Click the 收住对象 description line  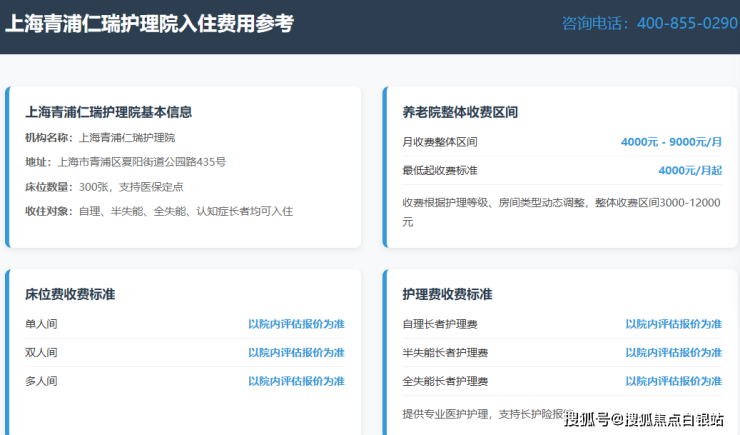pos(159,211)
